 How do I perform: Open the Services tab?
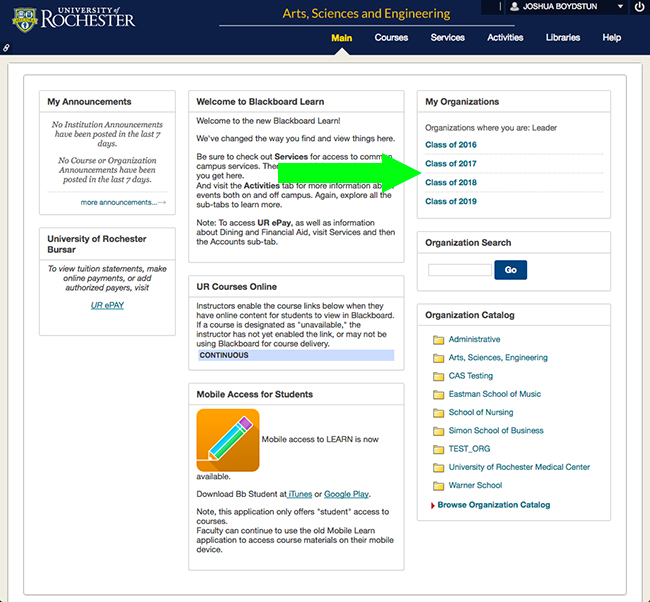point(448,37)
